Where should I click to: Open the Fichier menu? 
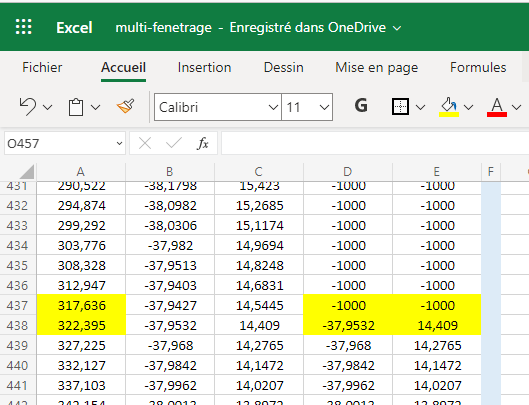click(42, 68)
